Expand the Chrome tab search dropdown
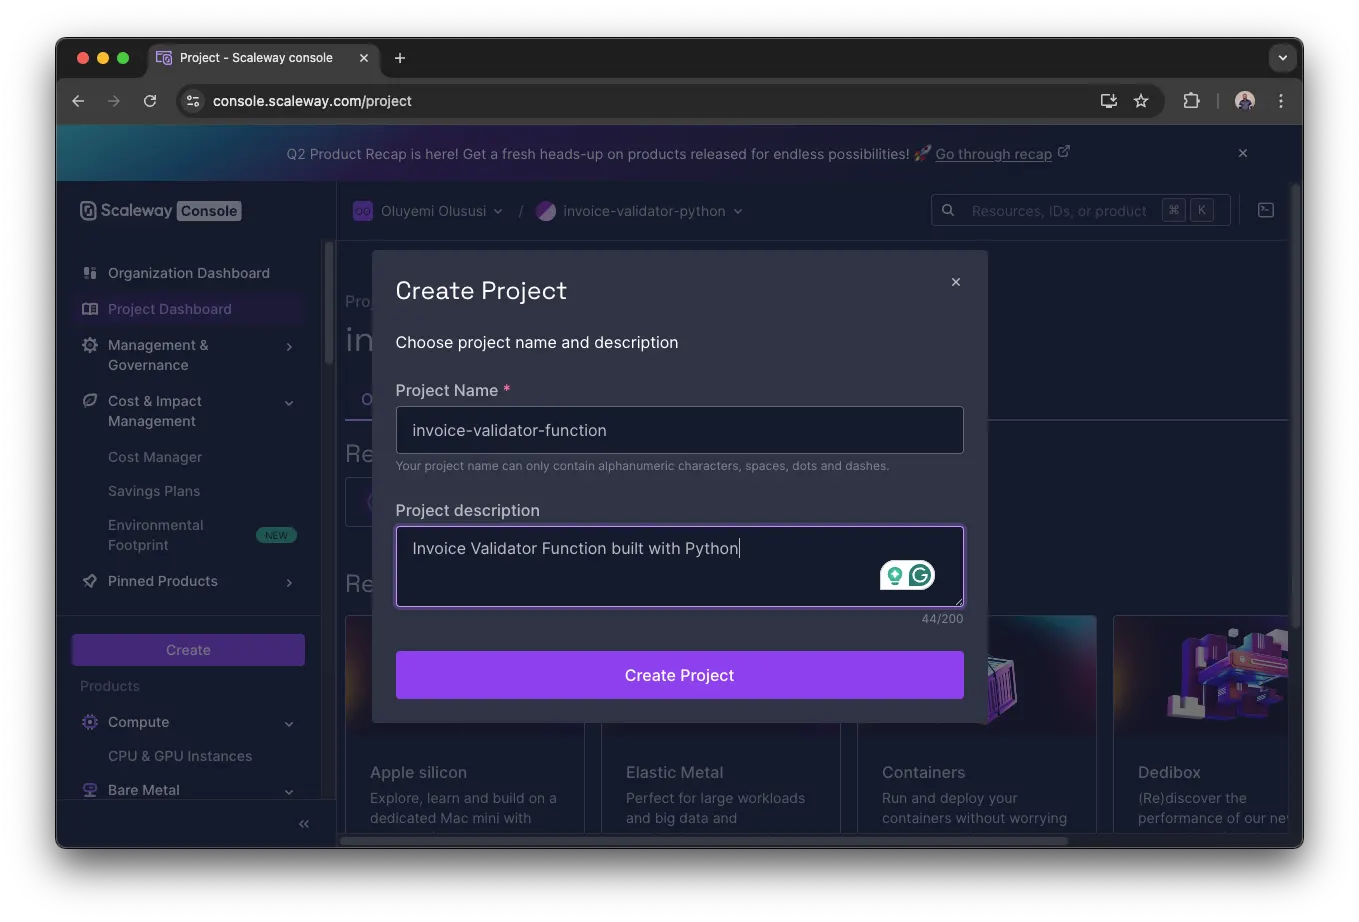The image size is (1359, 922). 1282,58
